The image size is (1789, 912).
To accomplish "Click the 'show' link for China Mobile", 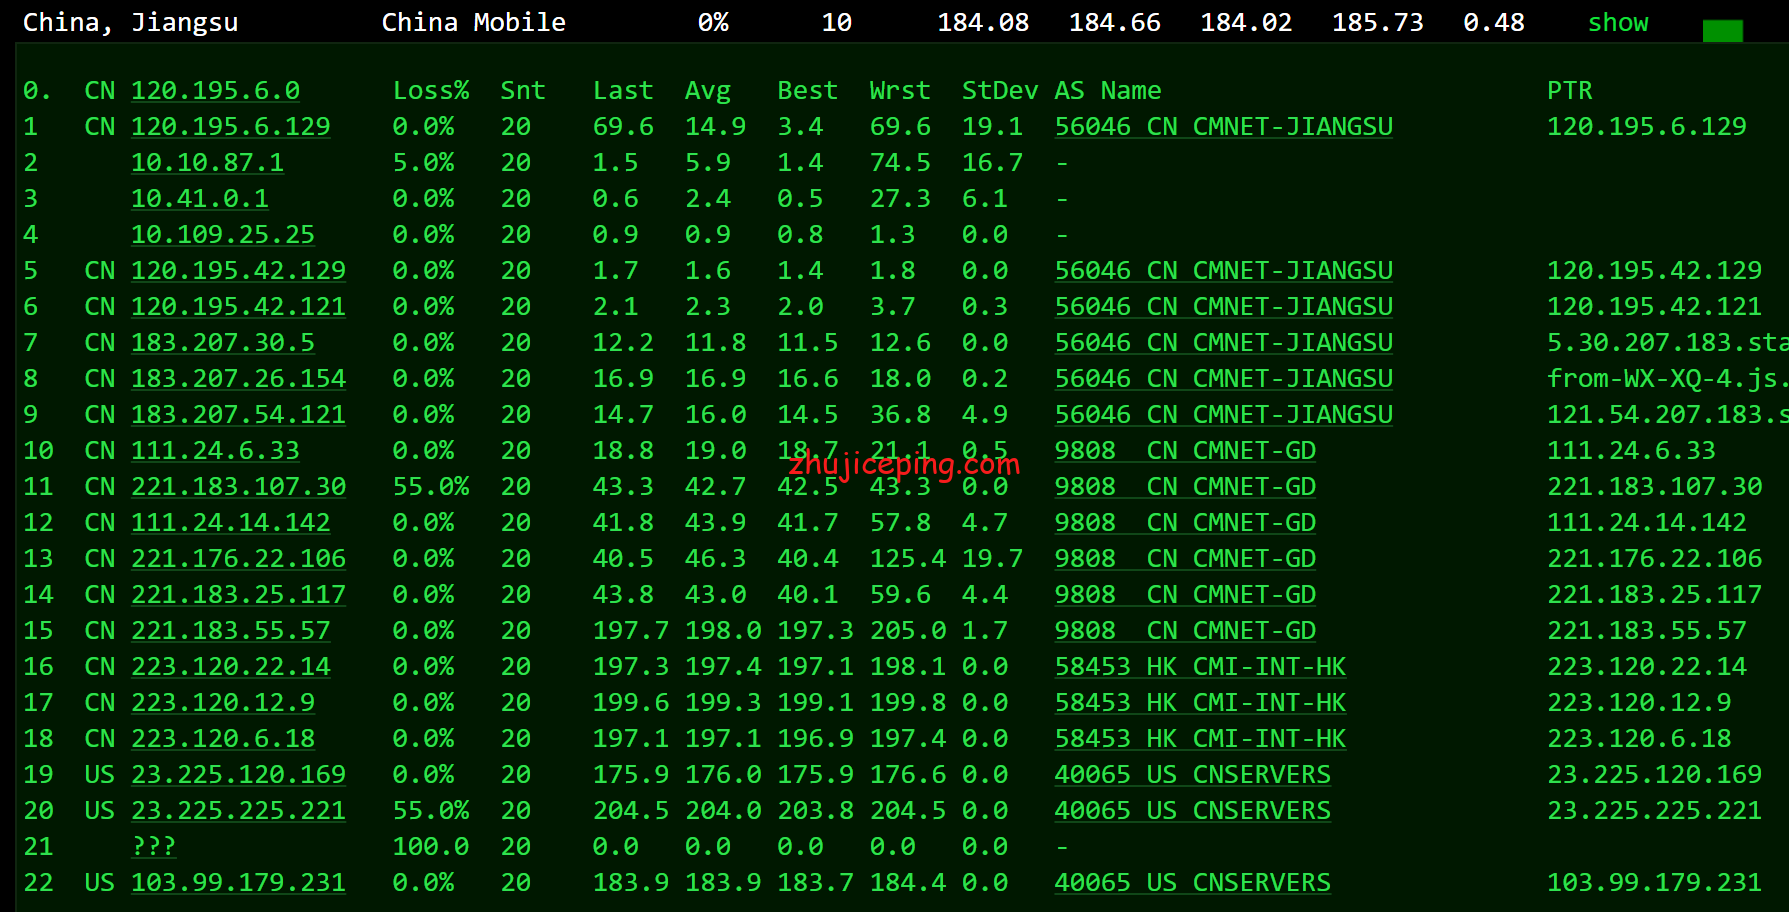I will [x=1618, y=22].
